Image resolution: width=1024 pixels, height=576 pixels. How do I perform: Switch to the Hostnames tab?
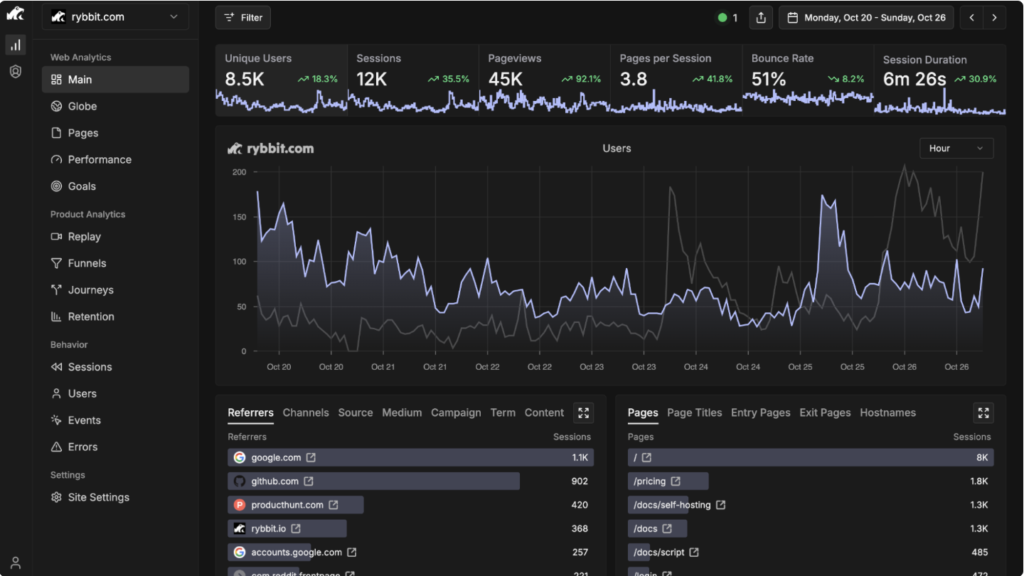[888, 413]
